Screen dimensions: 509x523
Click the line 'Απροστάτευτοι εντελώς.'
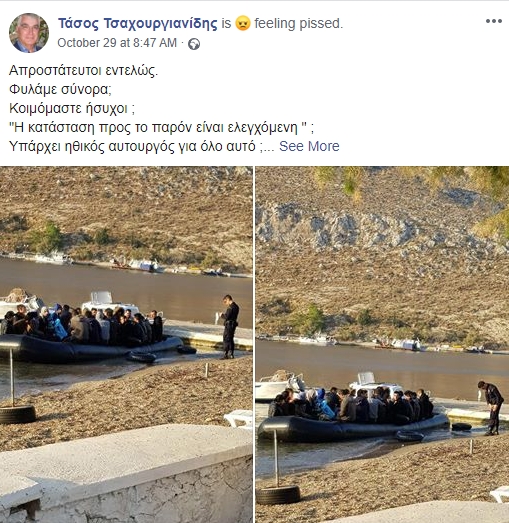[83, 70]
